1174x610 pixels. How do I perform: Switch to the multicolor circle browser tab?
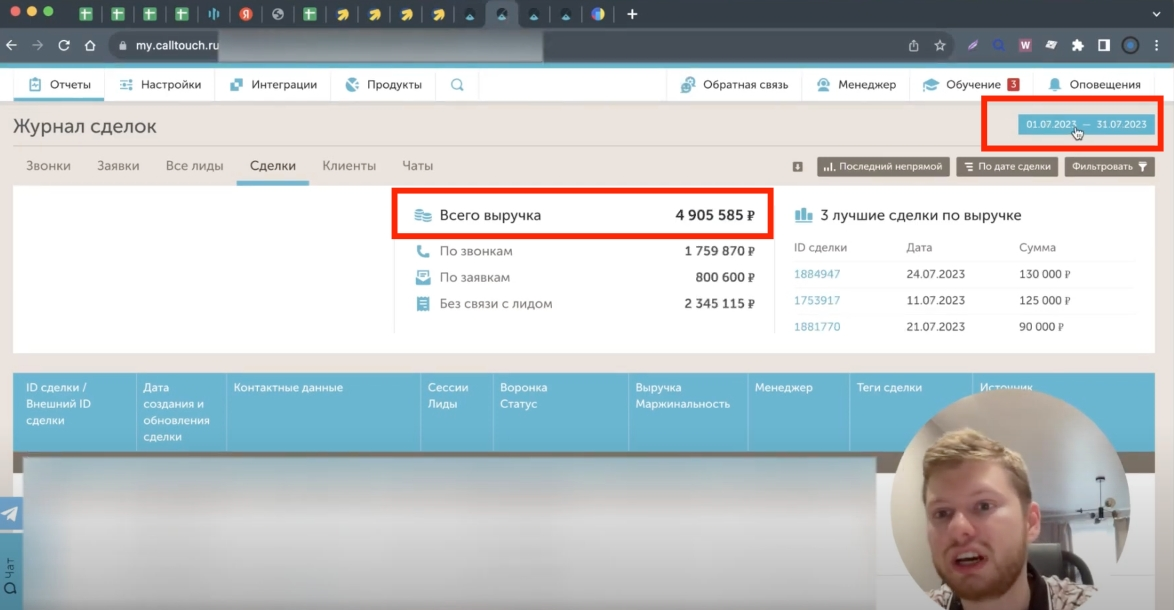[597, 14]
